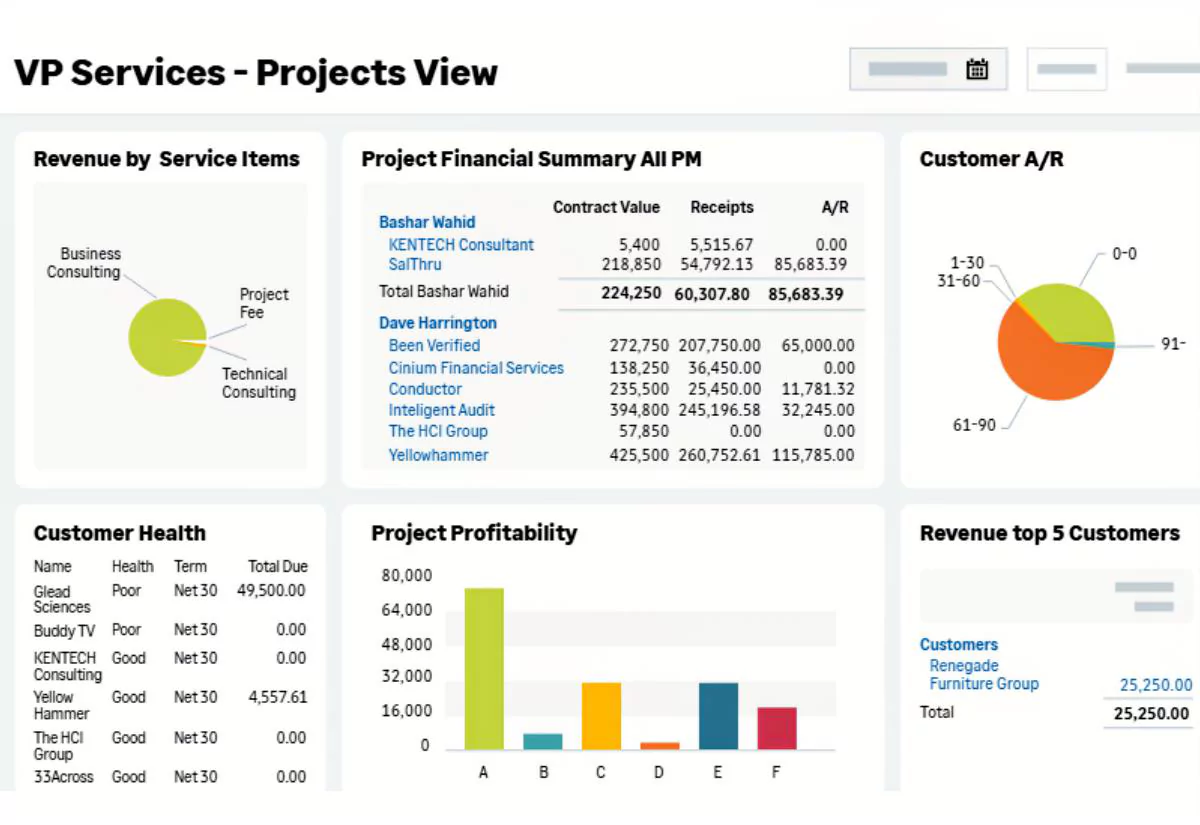The width and height of the screenshot is (1200, 825).
Task: Click bar F in Project Profitability chart
Action: point(777,729)
